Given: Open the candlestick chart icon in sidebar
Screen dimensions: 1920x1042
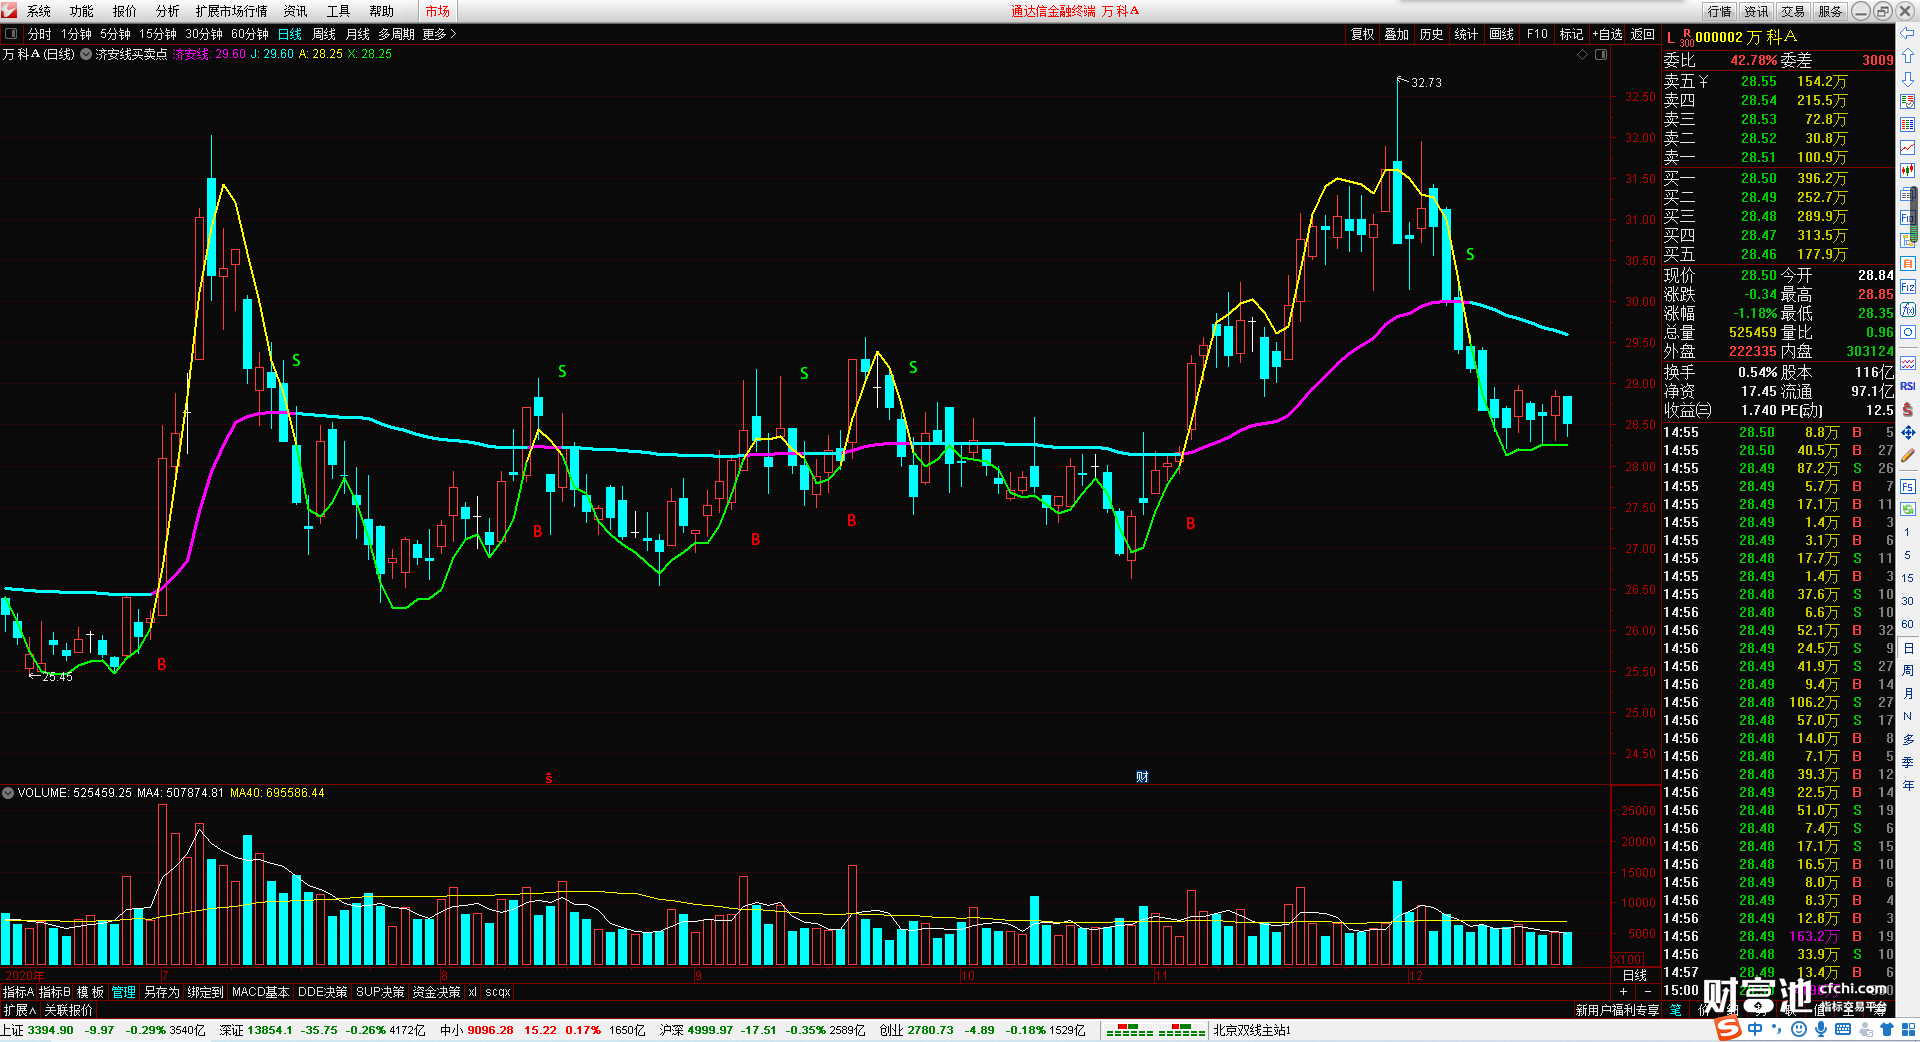Looking at the screenshot, I should (1907, 170).
